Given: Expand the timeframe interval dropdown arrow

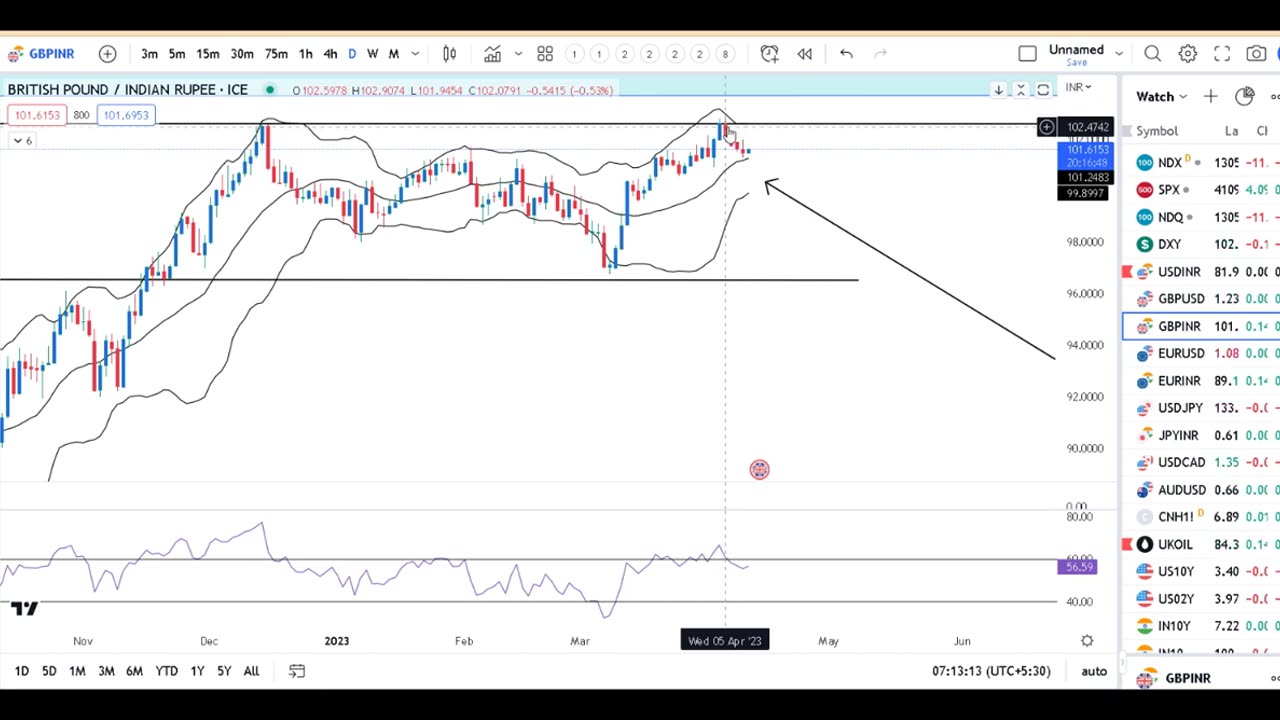Looking at the screenshot, I should pyautogui.click(x=415, y=54).
